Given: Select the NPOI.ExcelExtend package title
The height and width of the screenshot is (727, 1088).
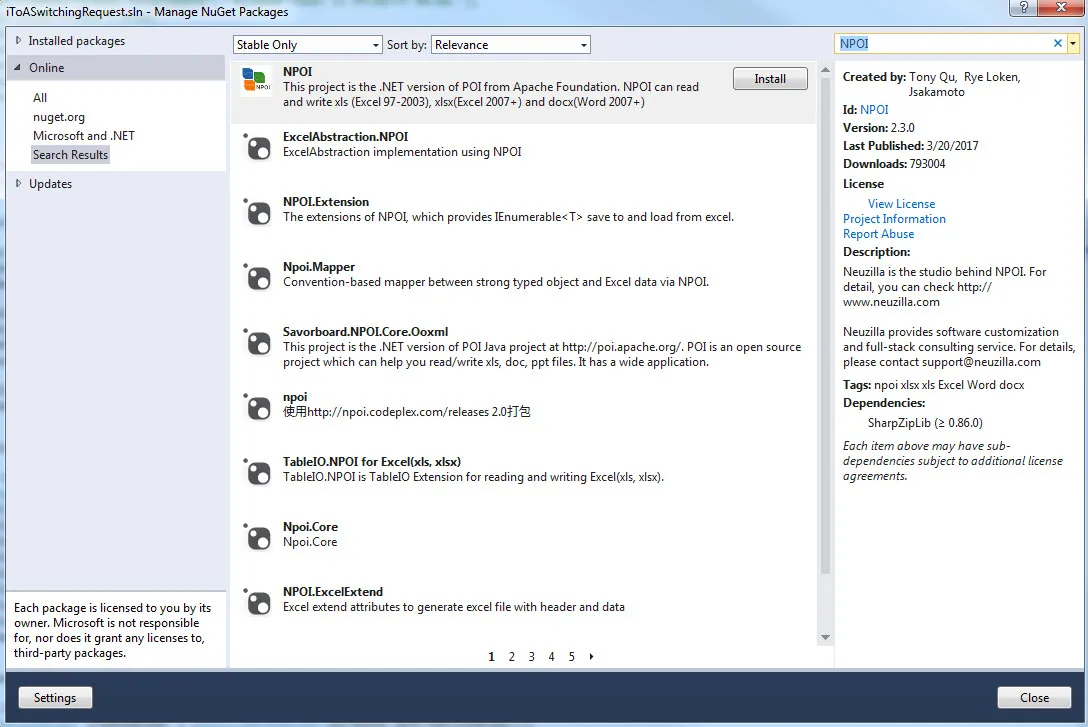Looking at the screenshot, I should pos(332,592).
